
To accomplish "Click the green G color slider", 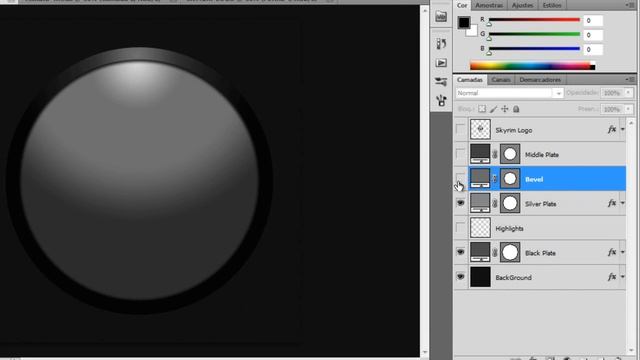I will 534,34.
